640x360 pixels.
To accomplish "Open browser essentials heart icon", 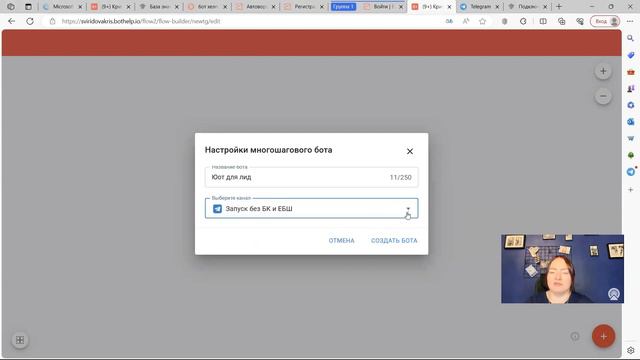I will (x=580, y=21).
